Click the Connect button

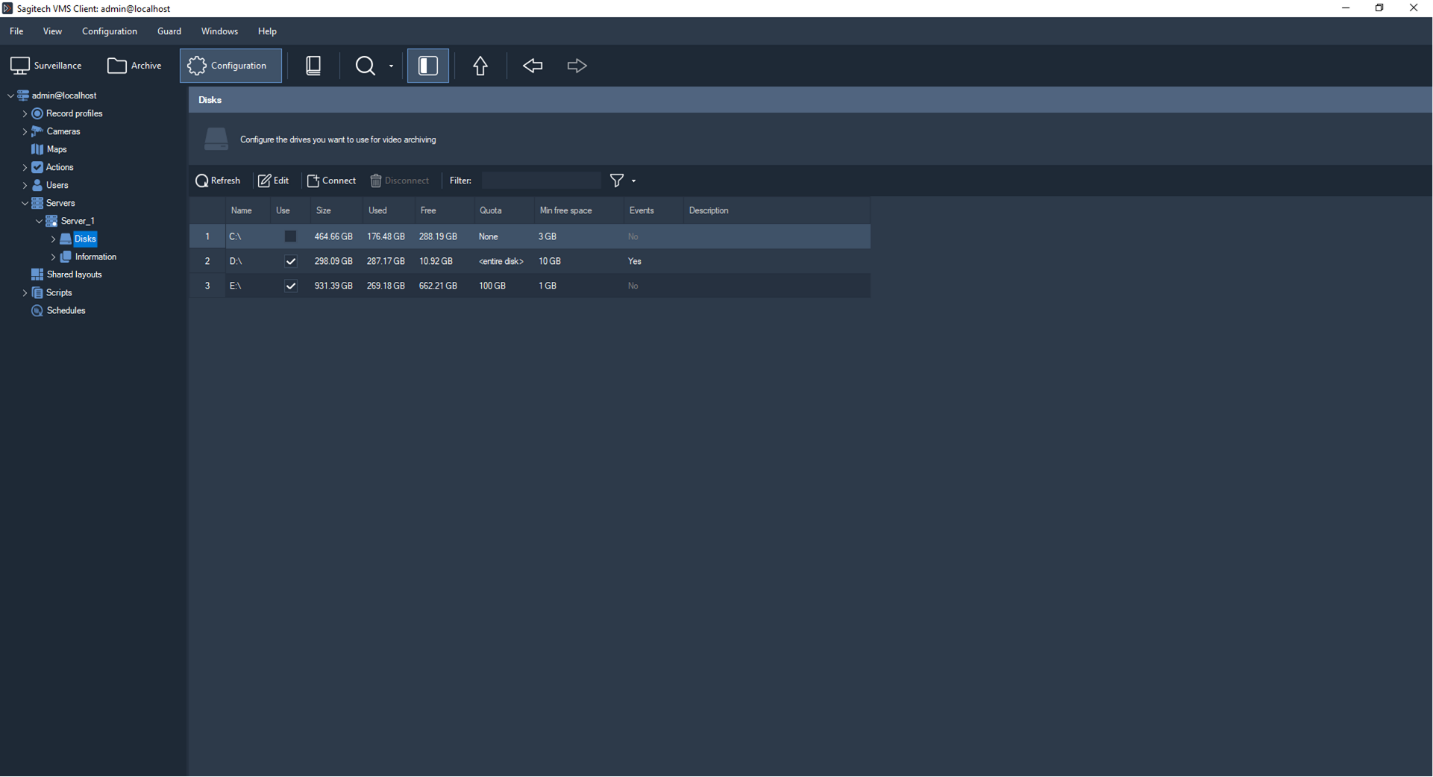tap(331, 181)
